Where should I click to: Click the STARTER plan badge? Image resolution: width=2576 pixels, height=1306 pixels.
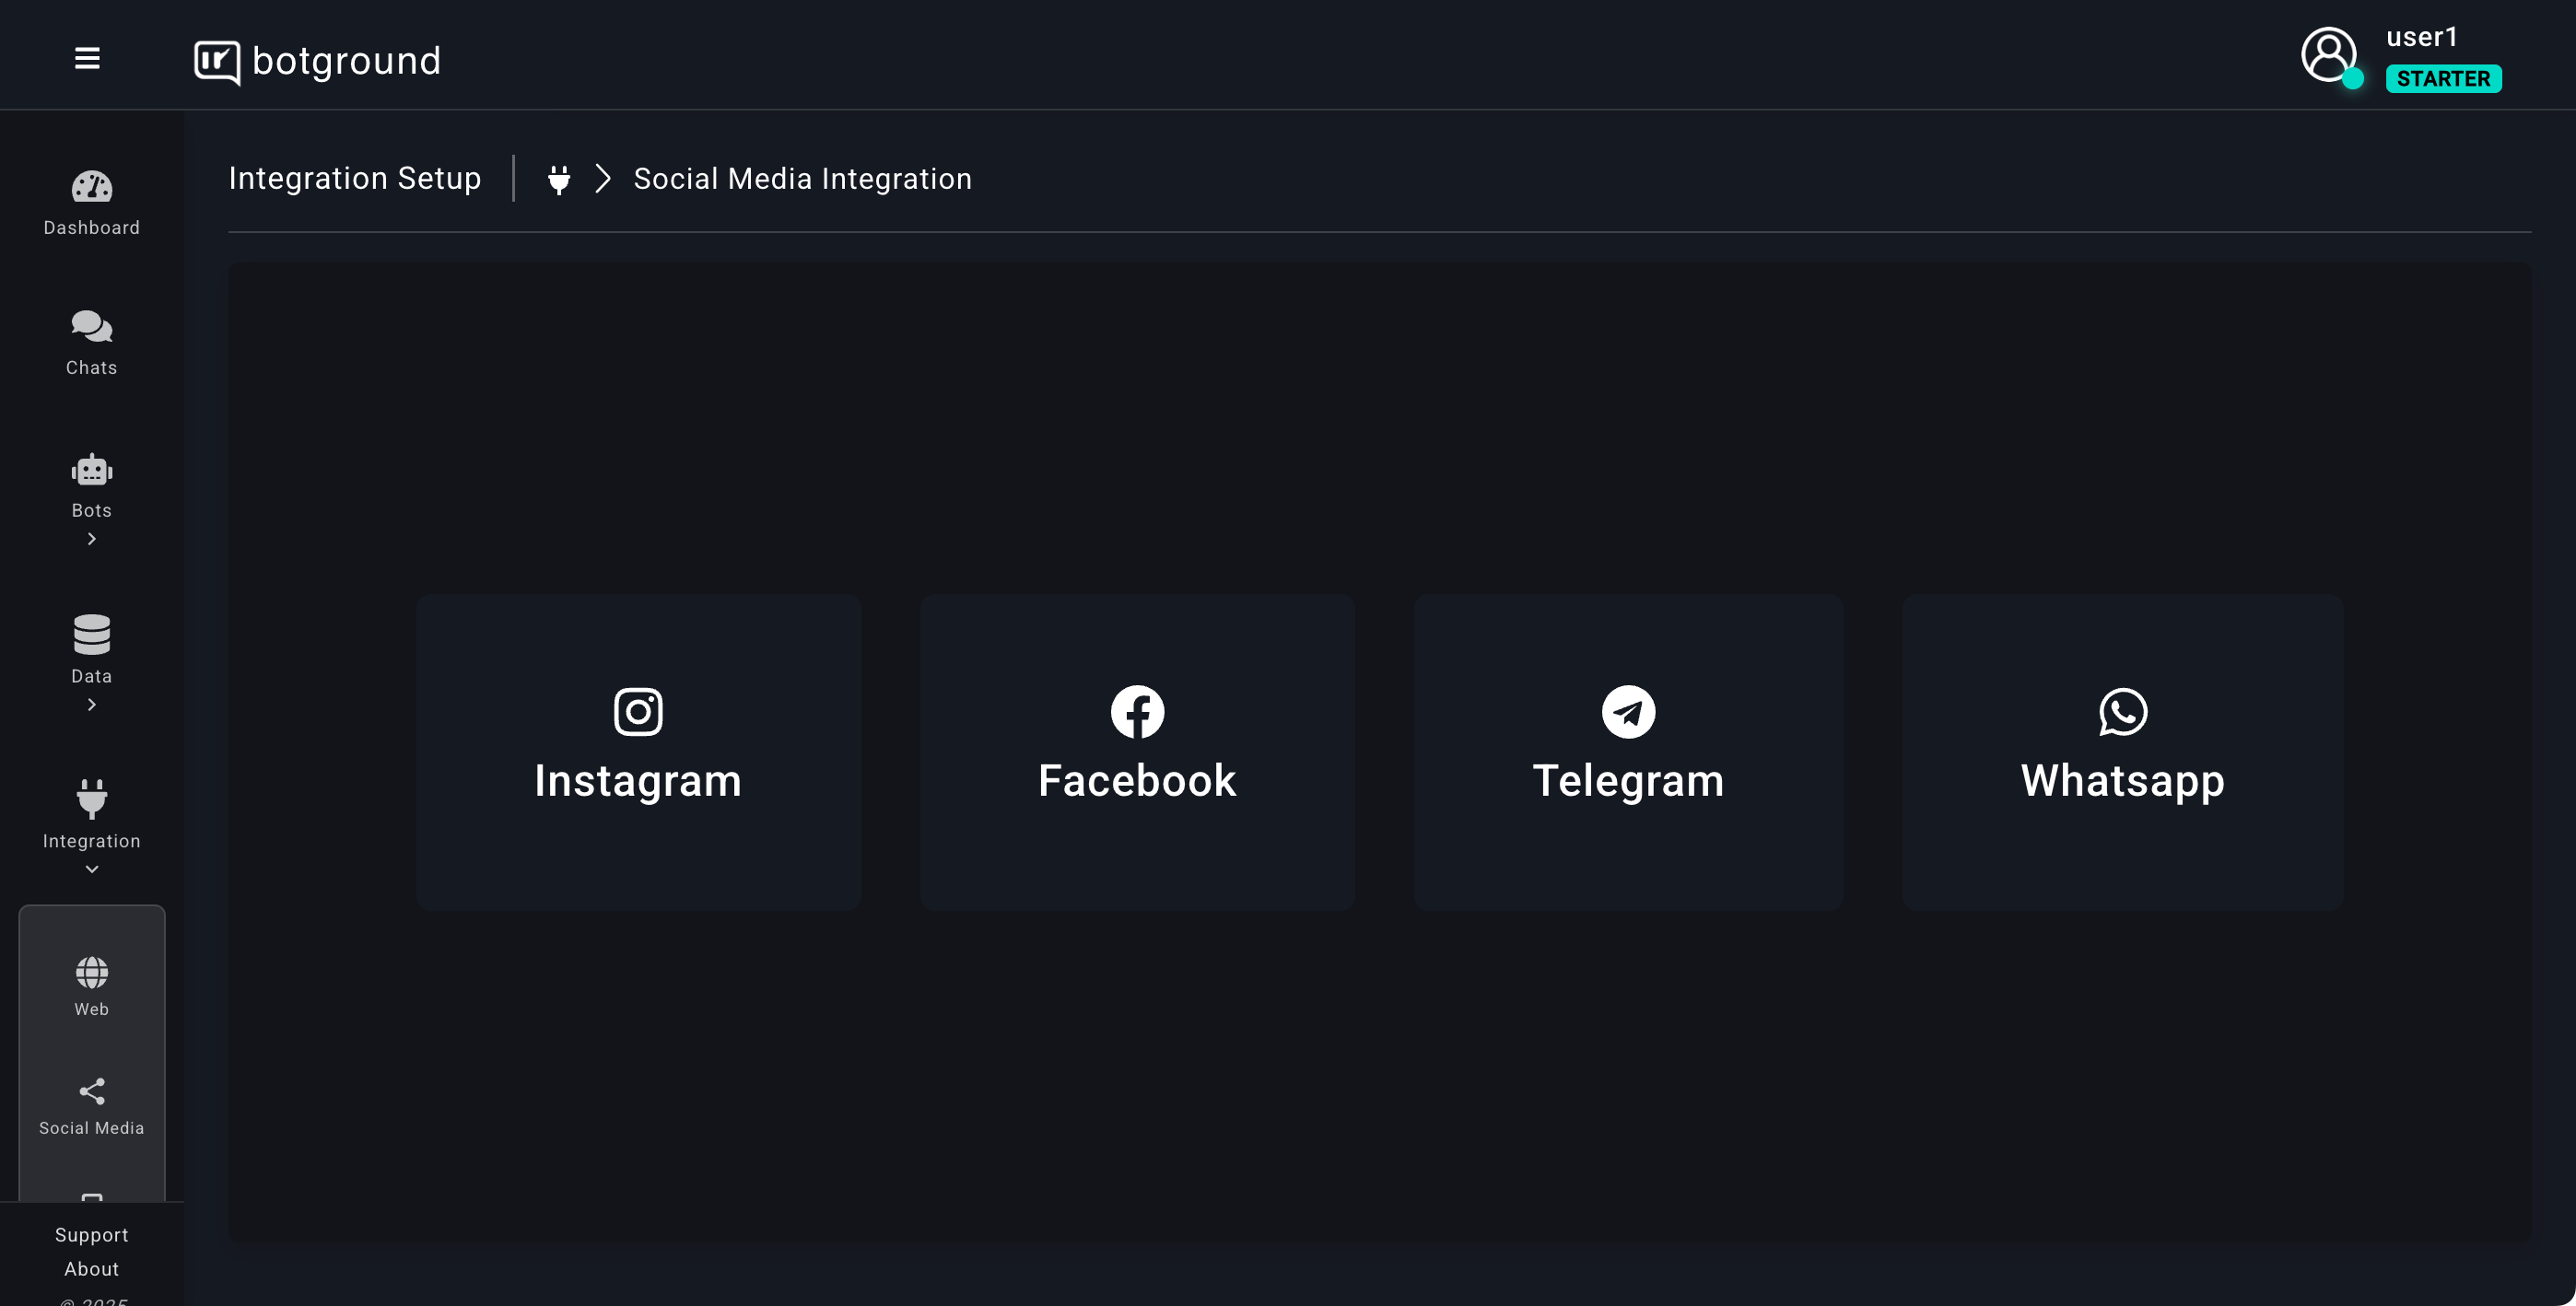tap(2443, 79)
